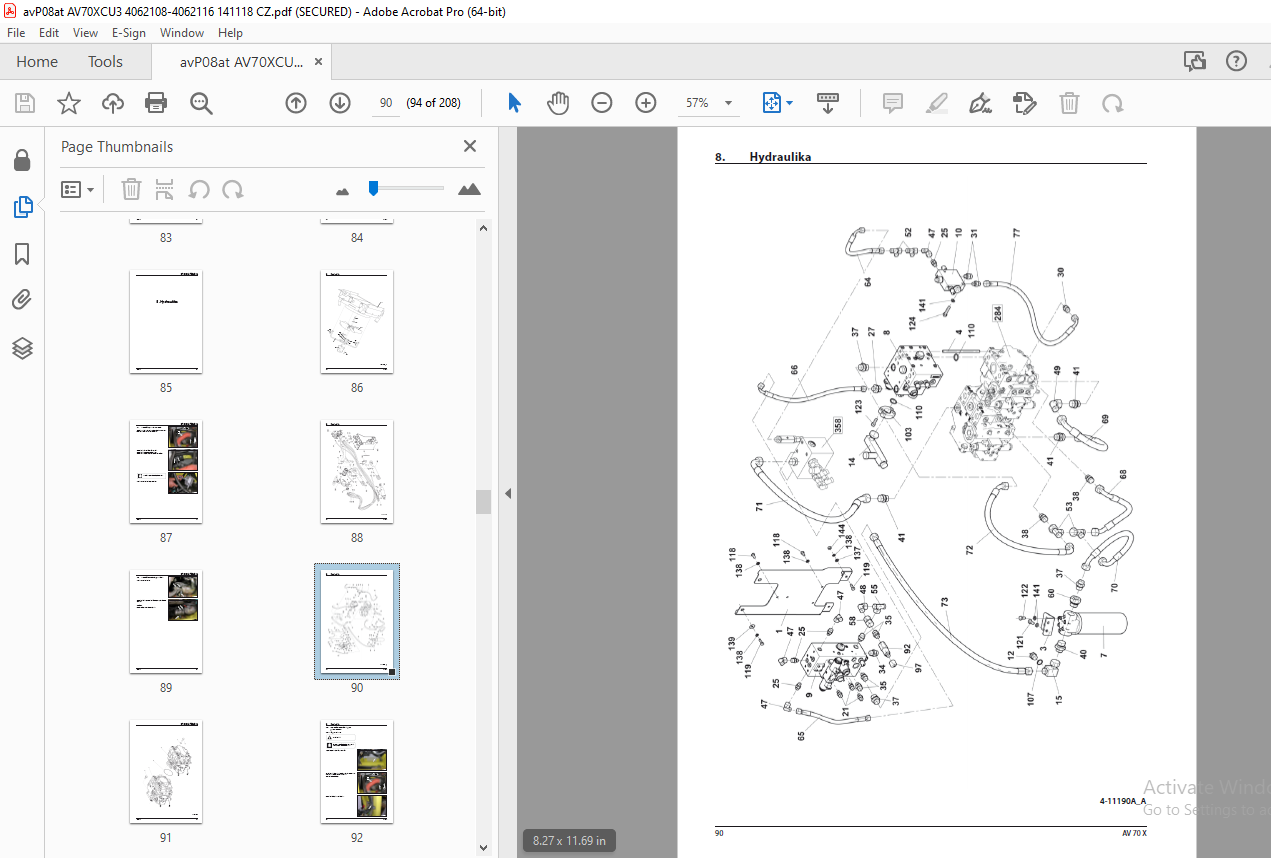Print the document with printer icon

pos(156,103)
